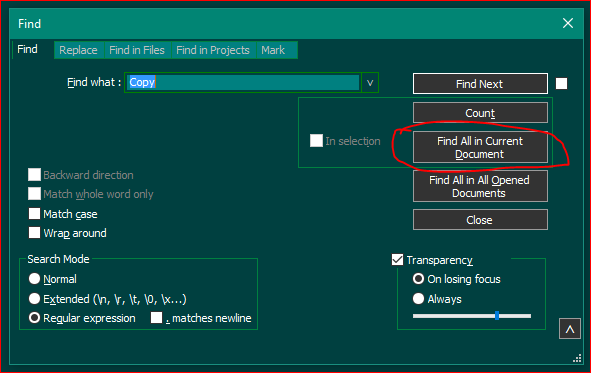Image resolution: width=591 pixels, height=373 pixels.
Task: Go to the Mark tab
Action: point(273,50)
